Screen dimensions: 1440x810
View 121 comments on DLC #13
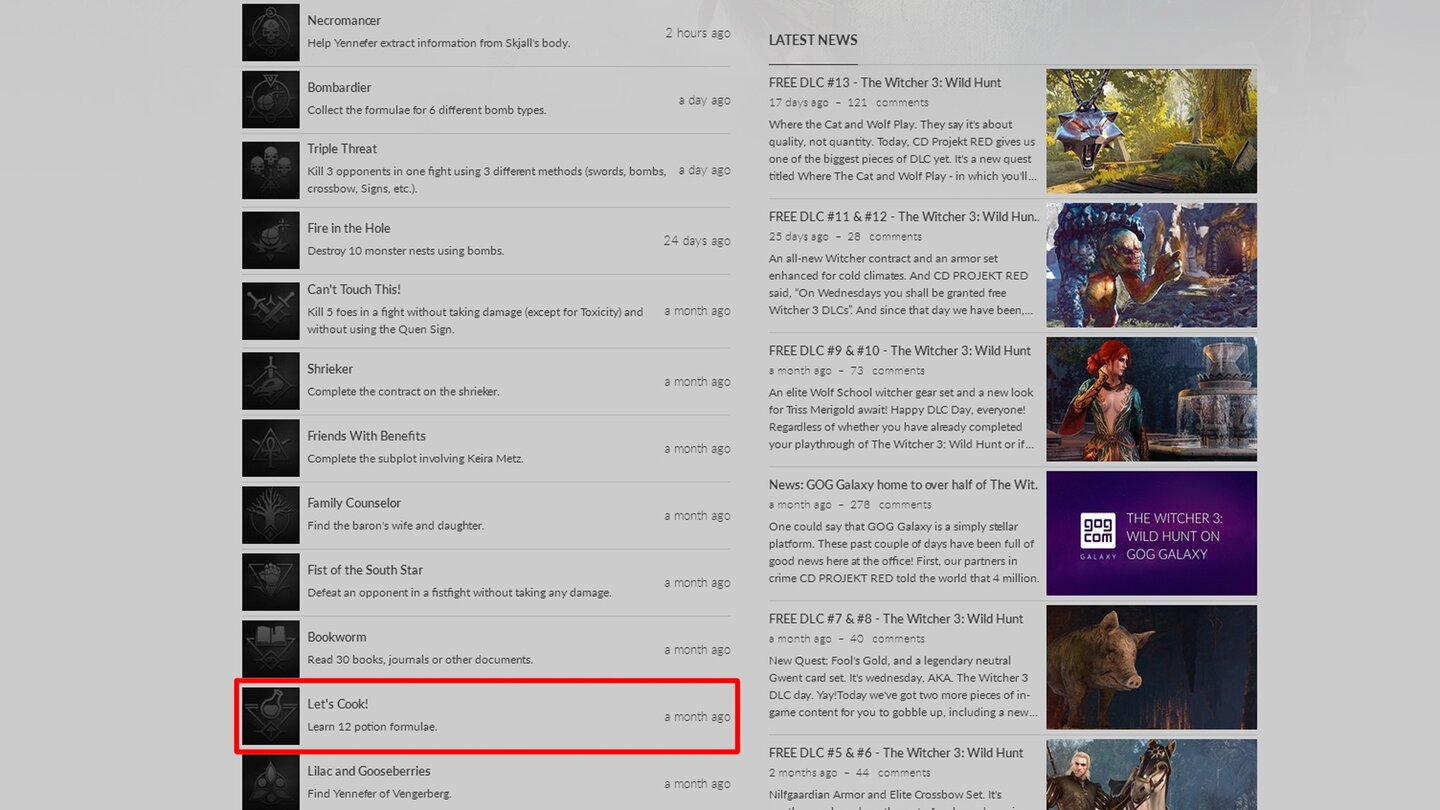(888, 103)
